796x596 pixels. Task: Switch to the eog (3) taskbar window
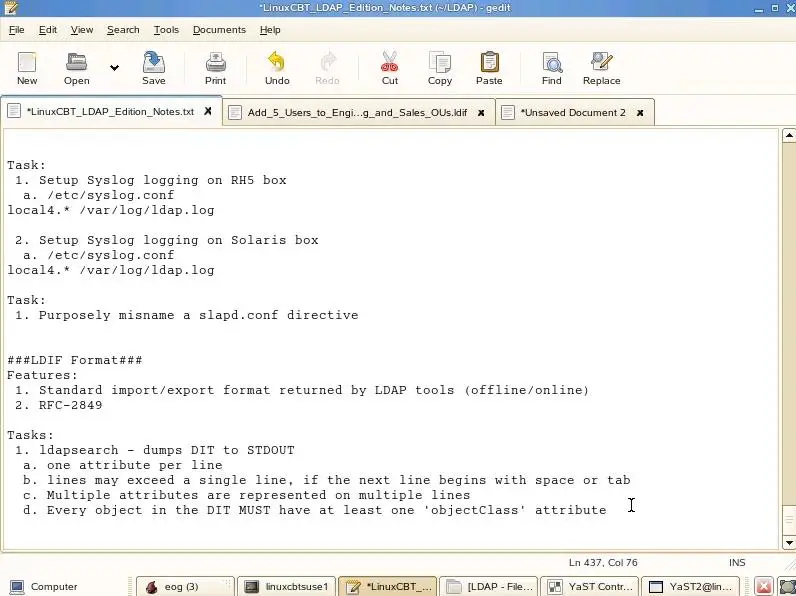[x=185, y=586]
